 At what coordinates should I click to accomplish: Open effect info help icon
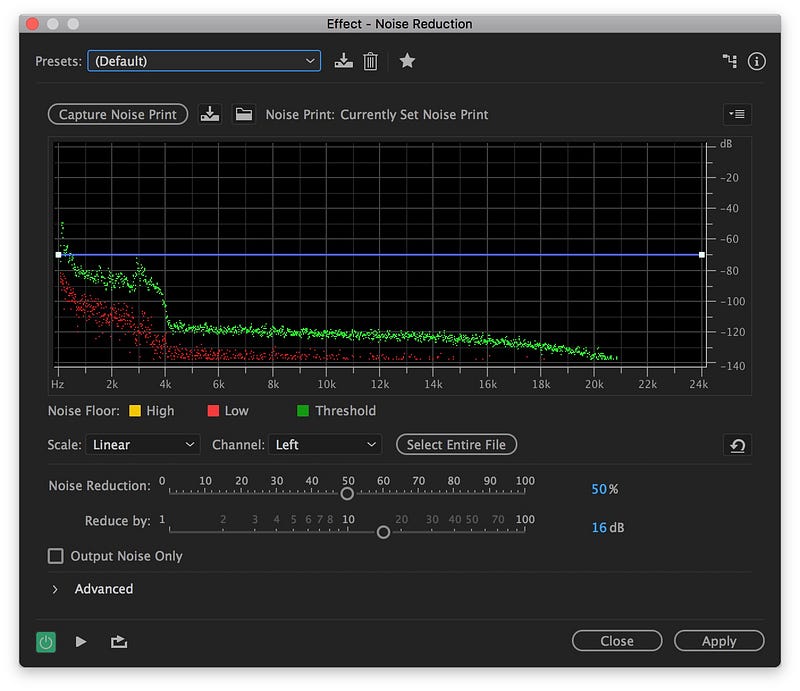[756, 61]
